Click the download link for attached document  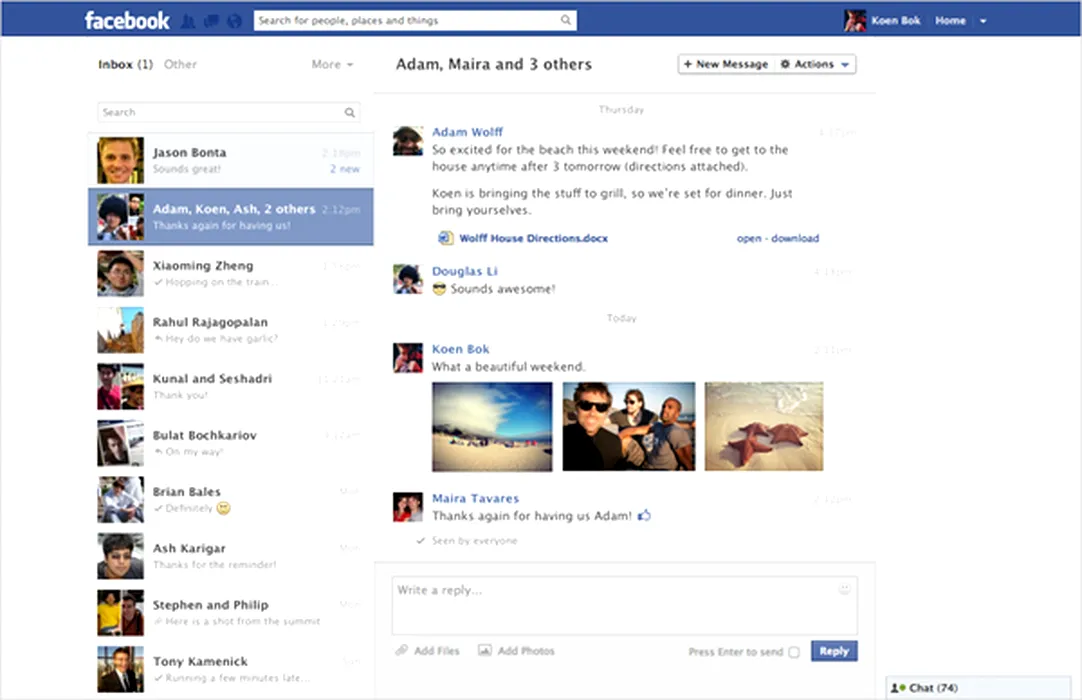[795, 238]
